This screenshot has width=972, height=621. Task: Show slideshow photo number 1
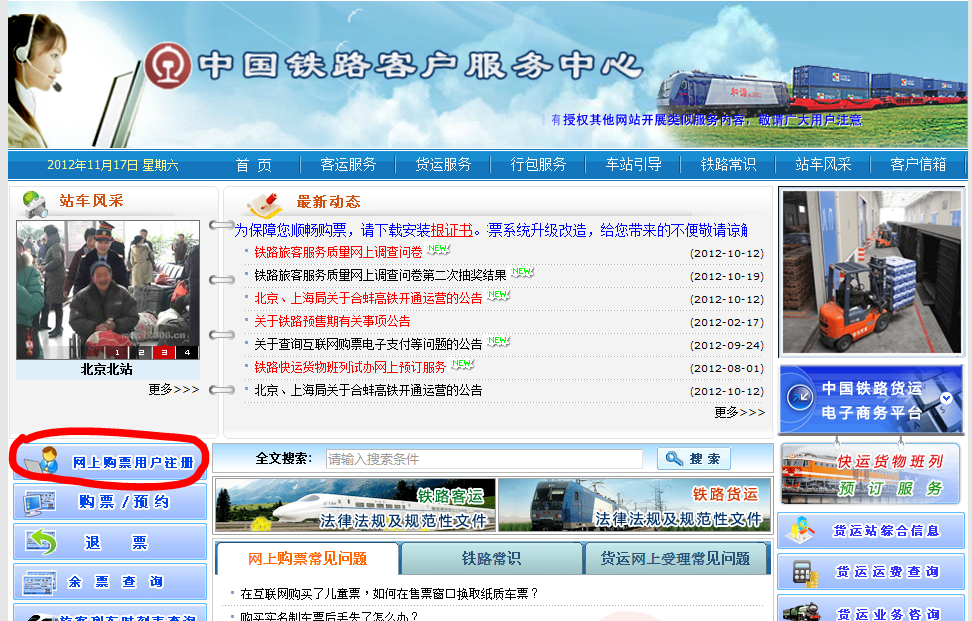117,352
